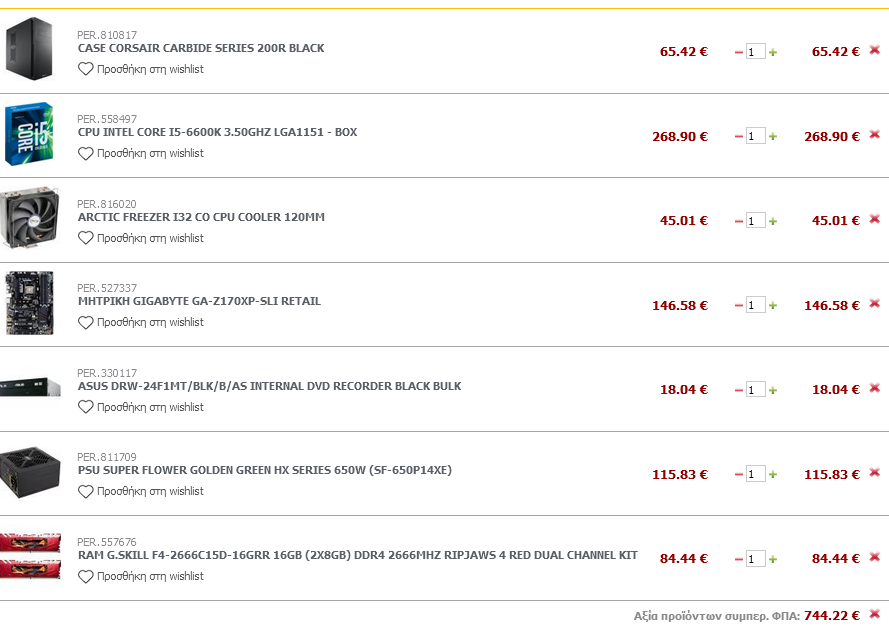Increase quantity of the Corsair case
Image resolution: width=889 pixels, height=629 pixels.
coord(773,52)
